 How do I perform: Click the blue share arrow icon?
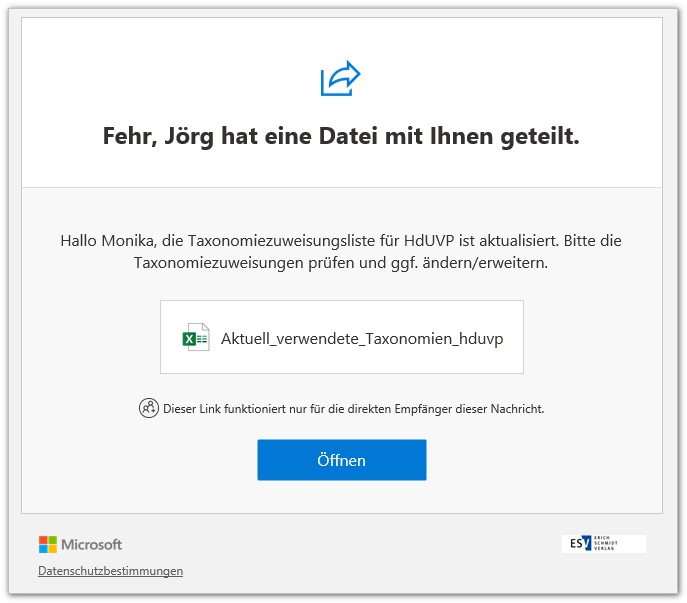tap(340, 79)
